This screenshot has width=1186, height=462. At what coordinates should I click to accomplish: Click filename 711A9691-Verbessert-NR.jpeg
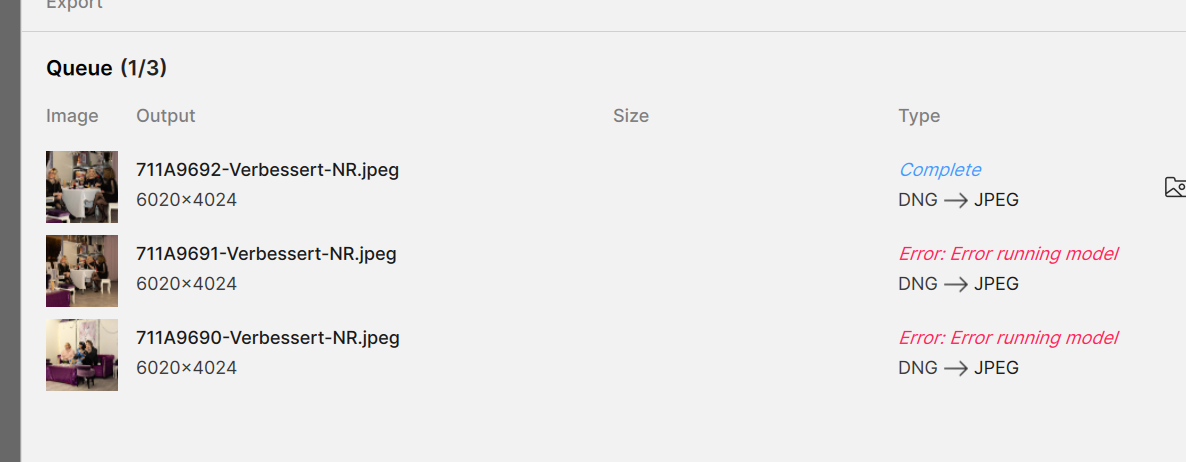266,254
